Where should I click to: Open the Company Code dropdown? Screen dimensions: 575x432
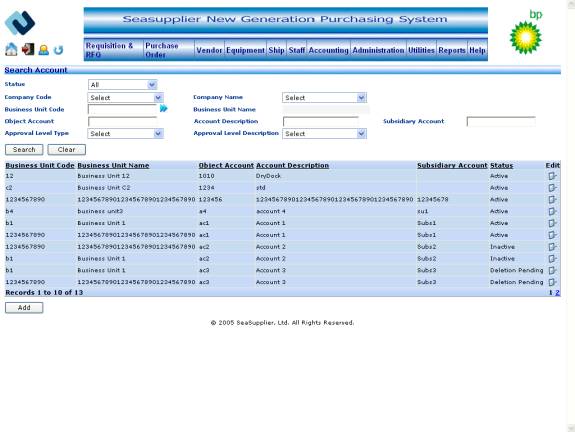coord(125,98)
